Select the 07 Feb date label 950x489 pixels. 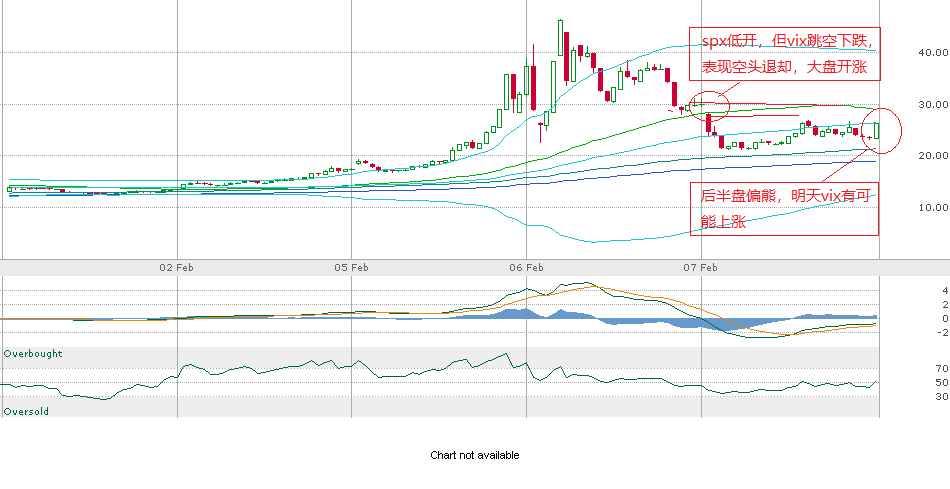(x=702, y=267)
